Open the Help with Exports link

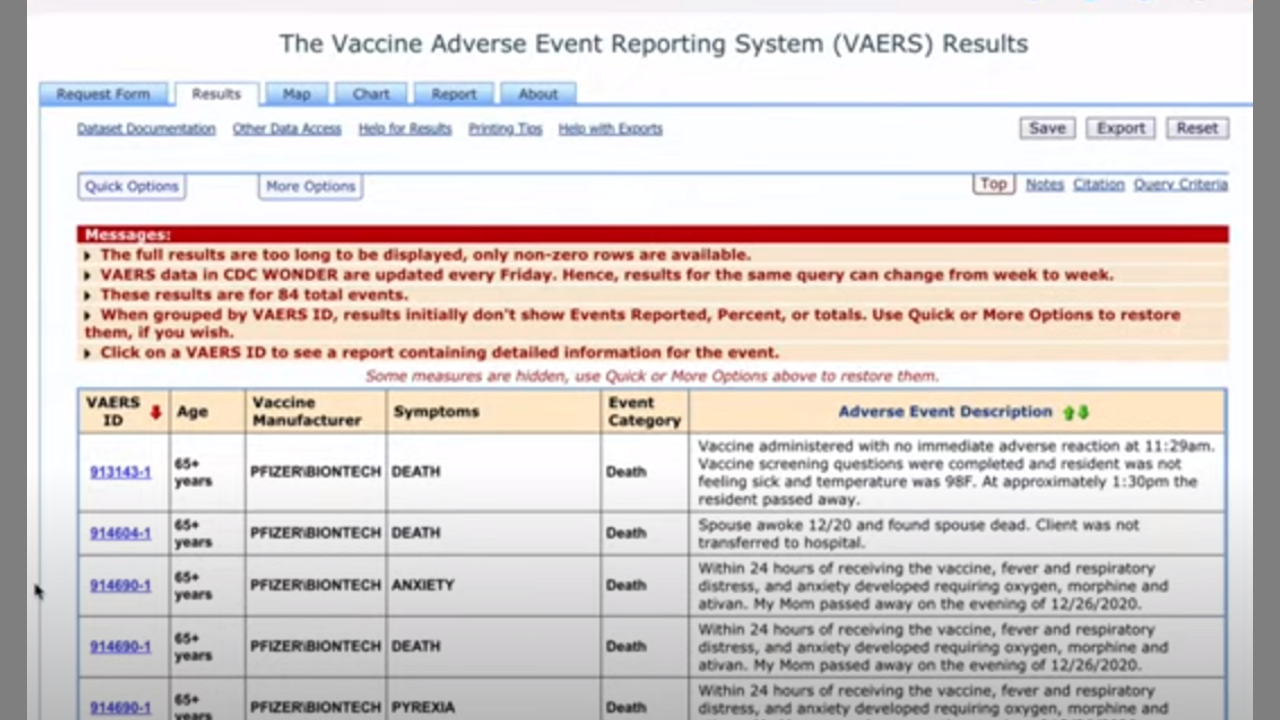pos(610,129)
